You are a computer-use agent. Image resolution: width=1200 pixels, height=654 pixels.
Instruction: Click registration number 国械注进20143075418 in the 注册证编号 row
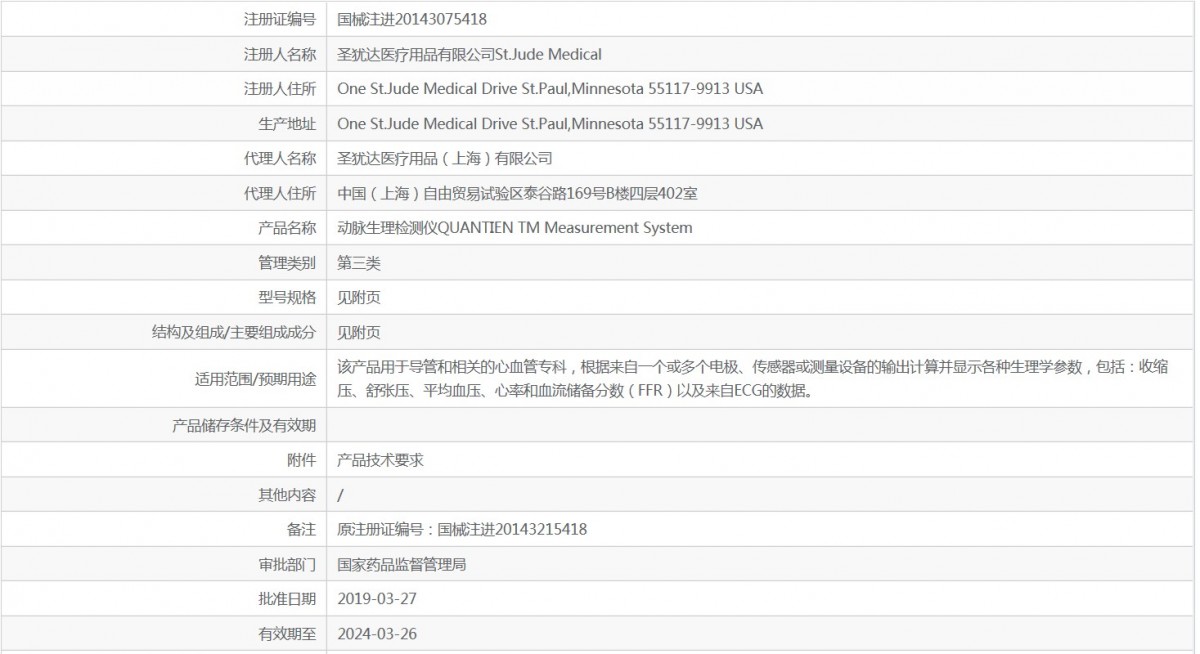coord(412,19)
